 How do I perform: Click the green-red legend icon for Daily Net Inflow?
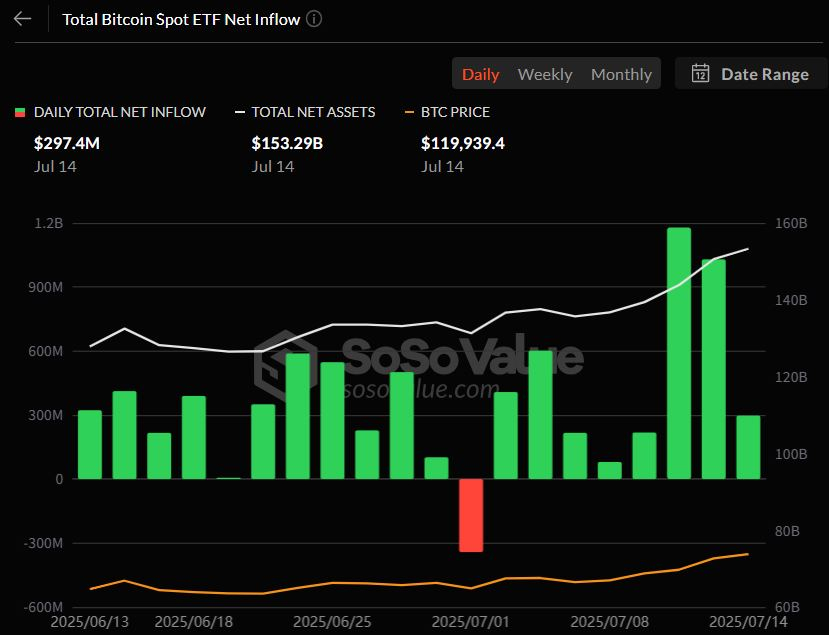[x=19, y=112]
